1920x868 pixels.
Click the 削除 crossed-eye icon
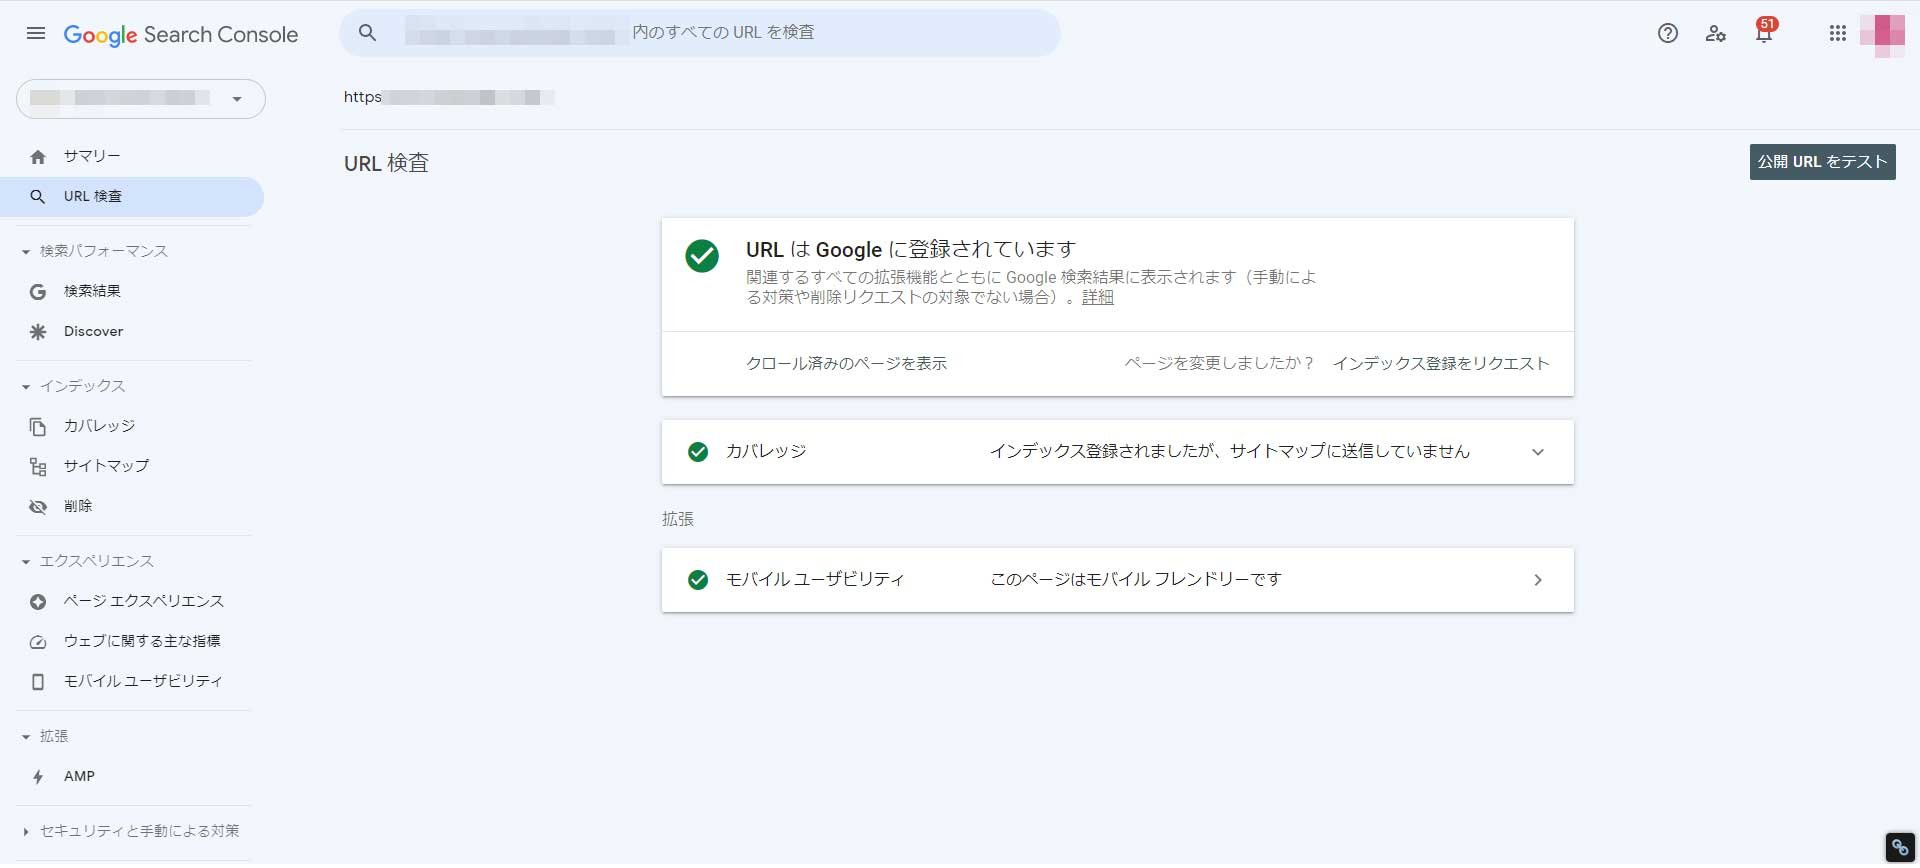pyautogui.click(x=38, y=507)
